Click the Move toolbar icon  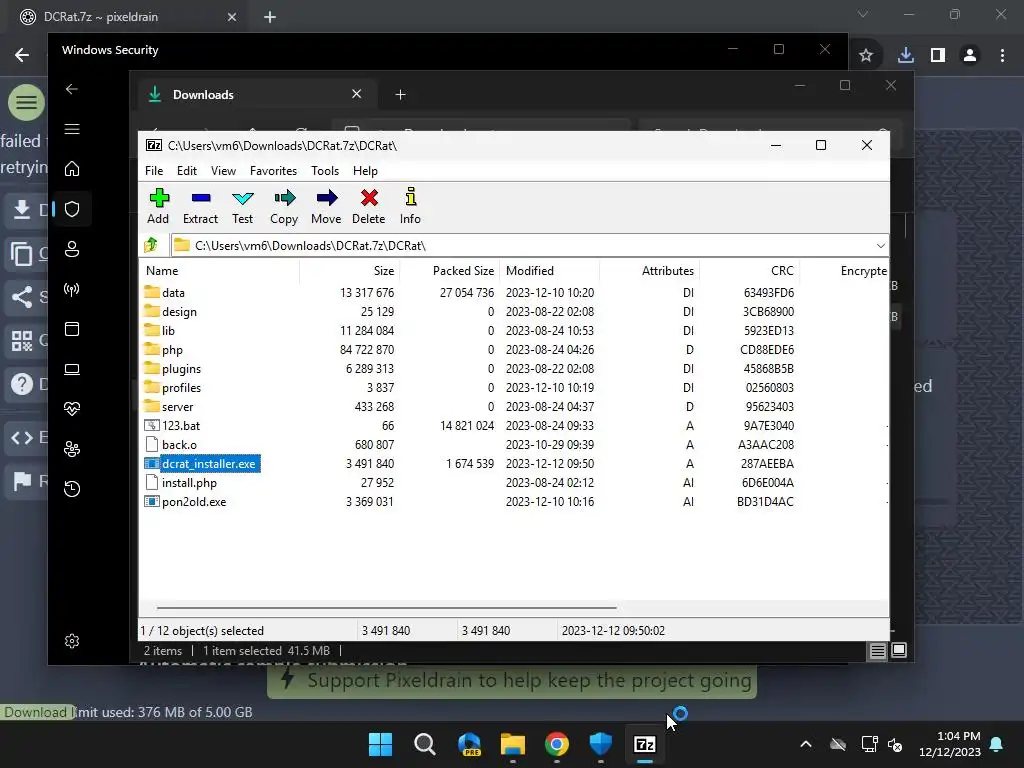click(x=326, y=206)
